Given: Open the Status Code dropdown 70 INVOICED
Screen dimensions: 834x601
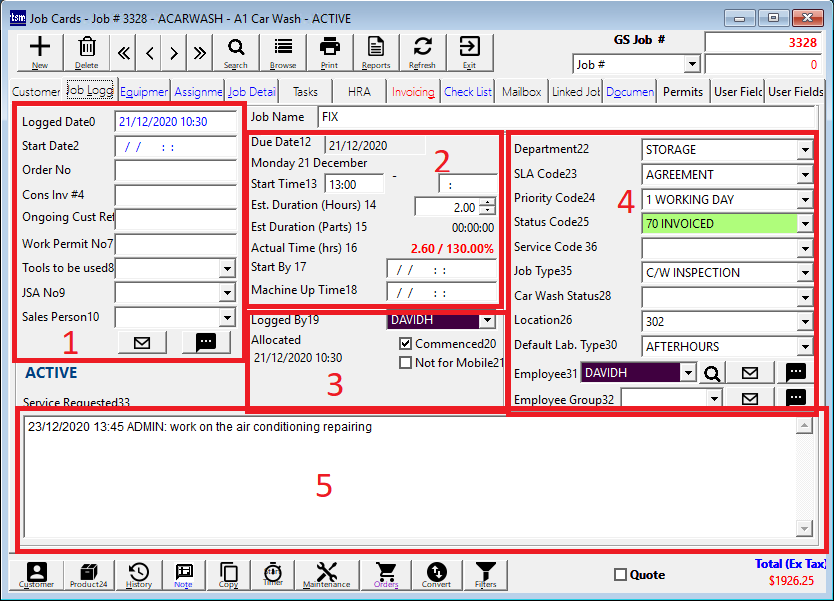Looking at the screenshot, I should pyautogui.click(x=805, y=224).
